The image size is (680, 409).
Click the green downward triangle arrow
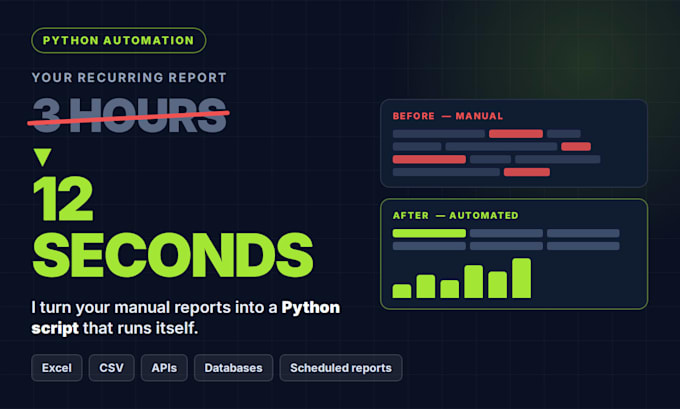(42, 157)
